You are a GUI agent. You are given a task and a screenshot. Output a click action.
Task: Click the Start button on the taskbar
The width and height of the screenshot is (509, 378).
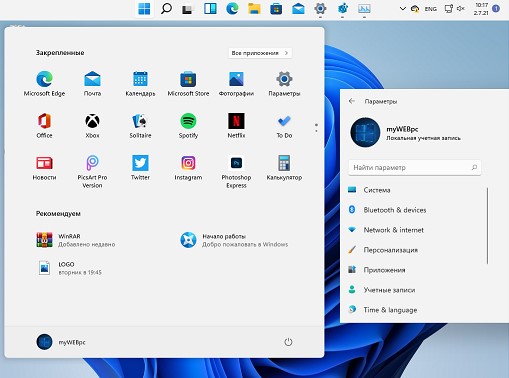[x=144, y=9]
